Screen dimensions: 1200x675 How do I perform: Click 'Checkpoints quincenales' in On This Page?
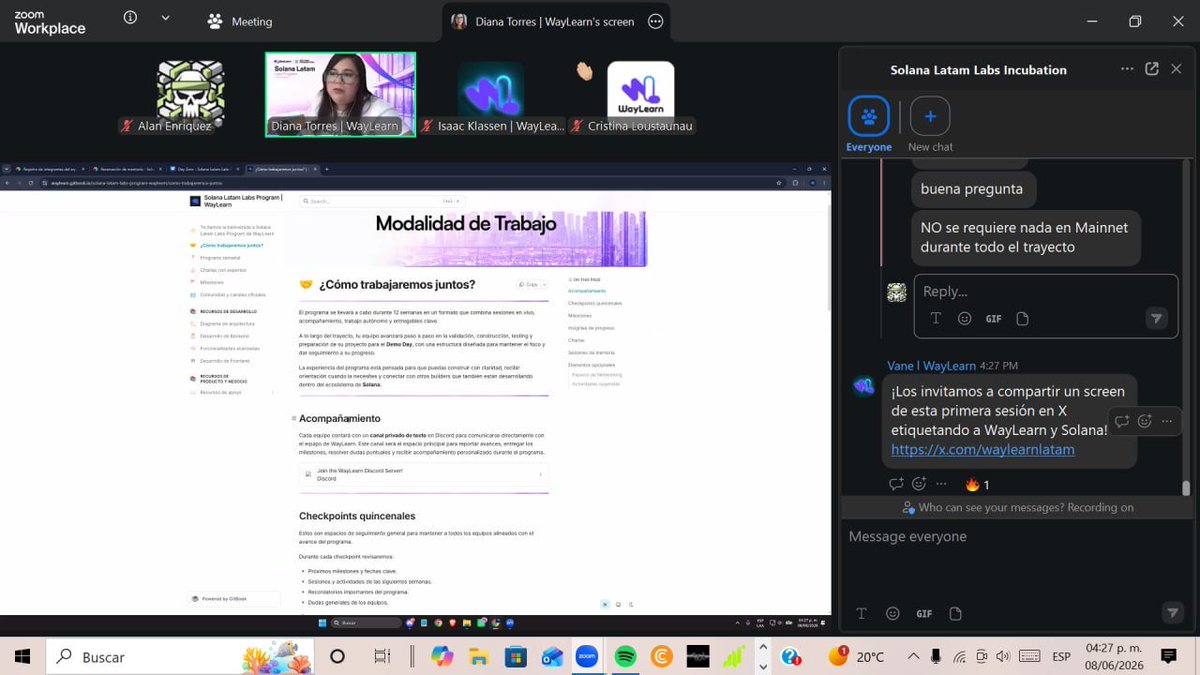click(595, 303)
